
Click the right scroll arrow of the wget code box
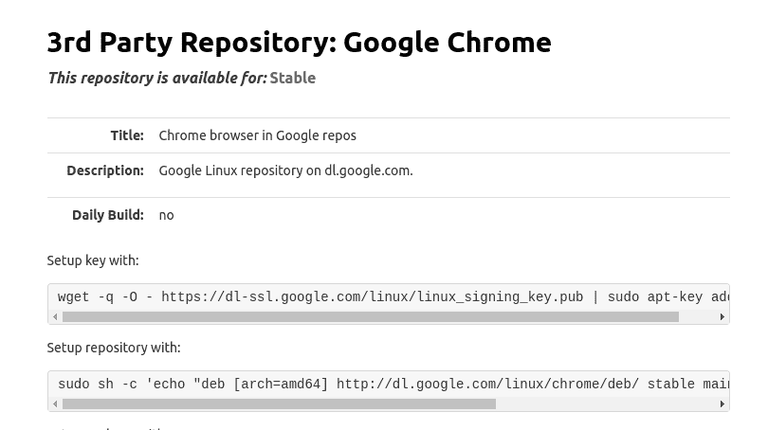[722, 317]
